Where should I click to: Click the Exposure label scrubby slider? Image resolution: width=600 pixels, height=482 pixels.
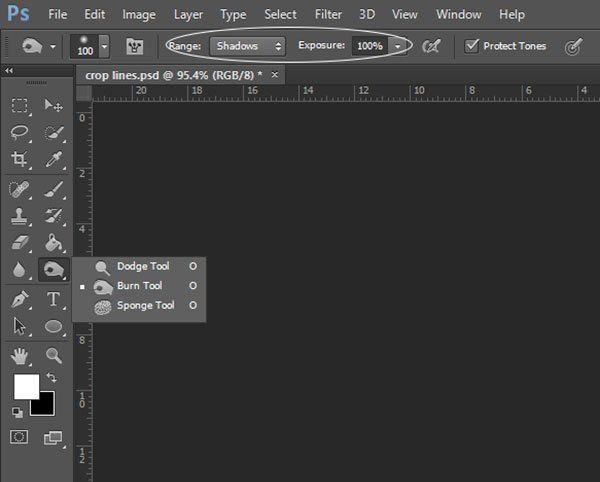[321, 46]
